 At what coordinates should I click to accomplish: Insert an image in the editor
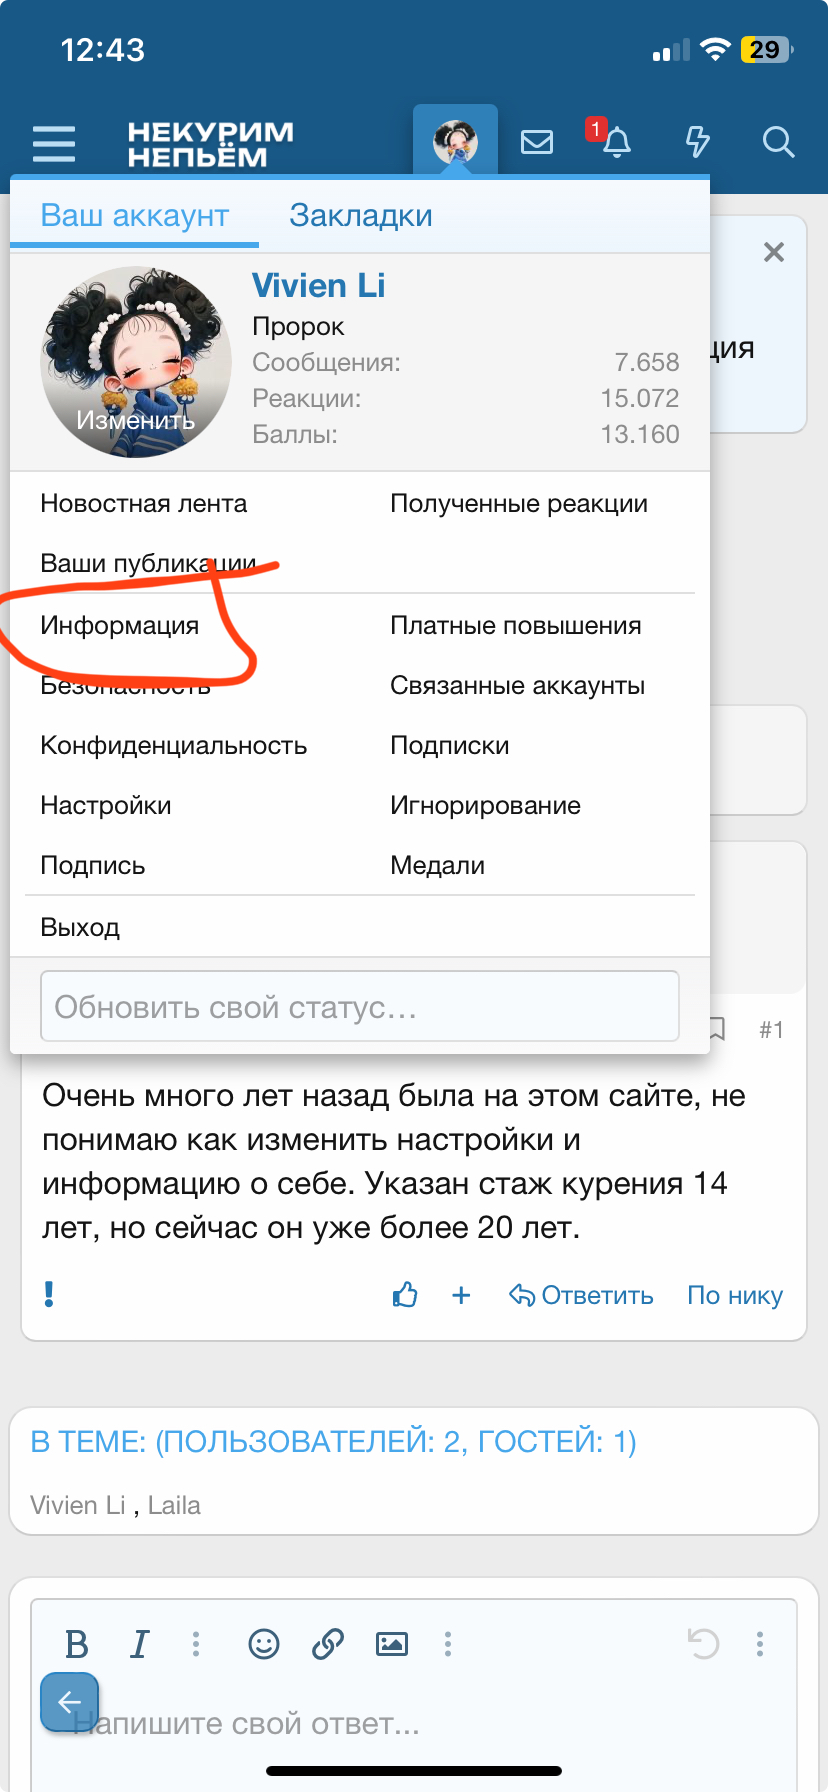tap(392, 1643)
